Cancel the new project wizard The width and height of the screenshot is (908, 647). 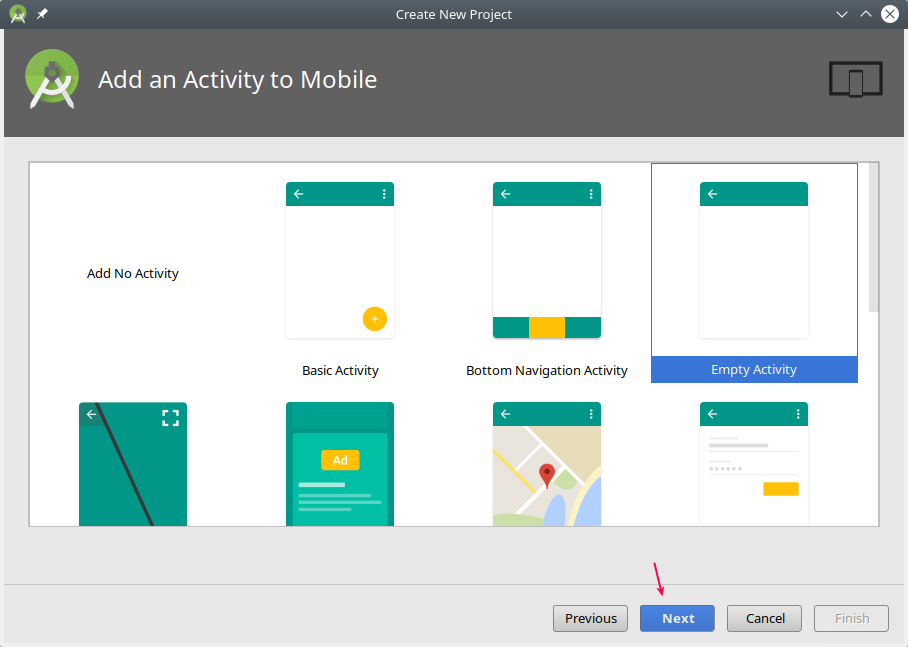point(765,618)
